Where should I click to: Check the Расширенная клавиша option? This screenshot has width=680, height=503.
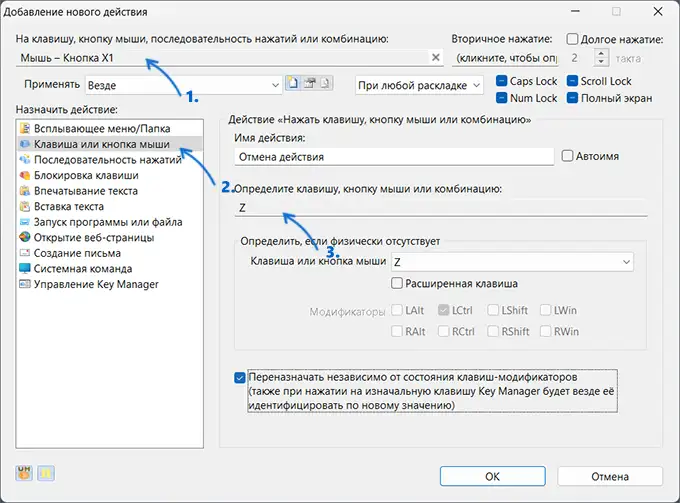click(397, 283)
